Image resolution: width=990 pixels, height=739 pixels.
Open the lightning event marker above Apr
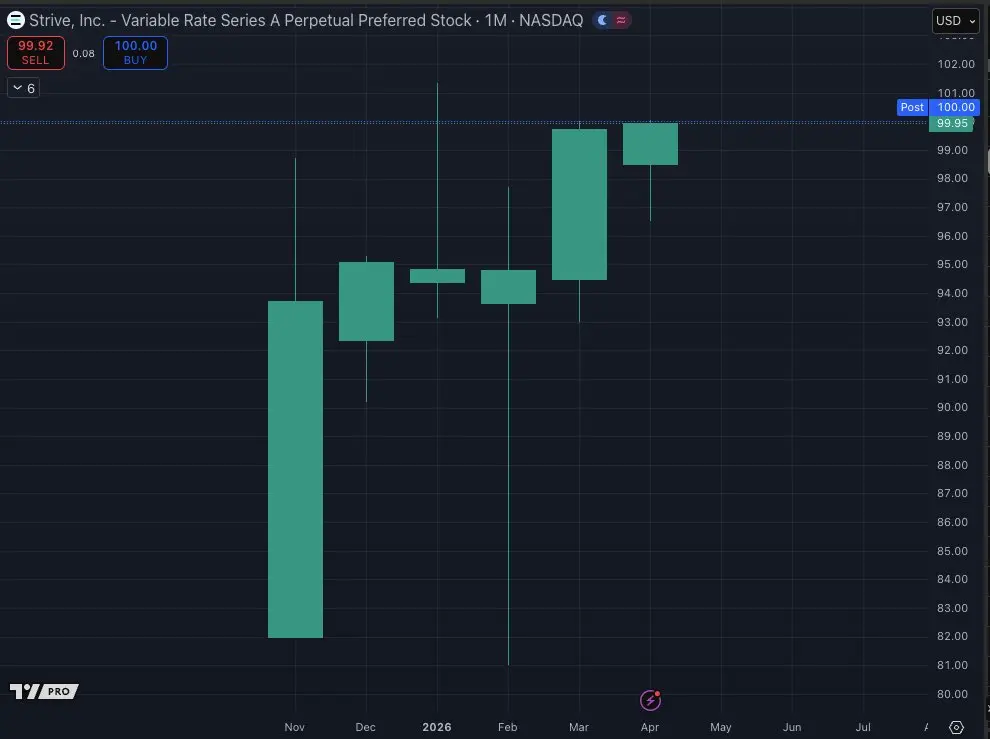650,700
